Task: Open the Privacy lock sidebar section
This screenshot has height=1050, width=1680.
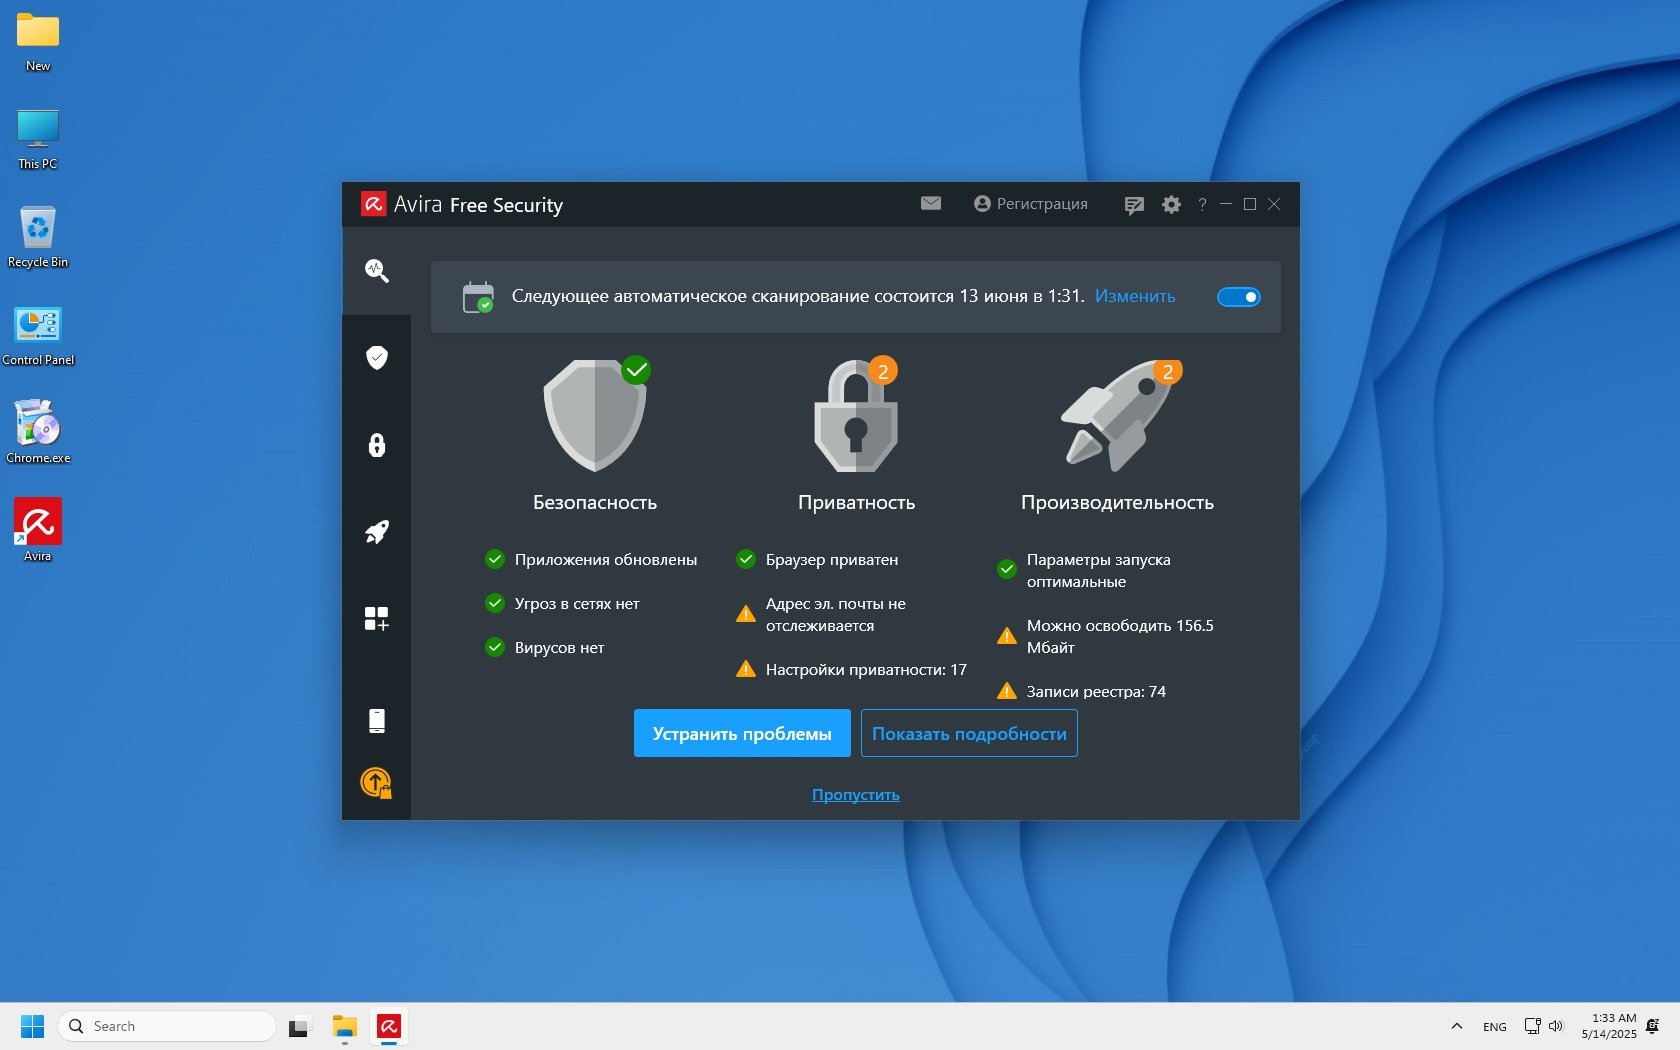Action: 377,445
